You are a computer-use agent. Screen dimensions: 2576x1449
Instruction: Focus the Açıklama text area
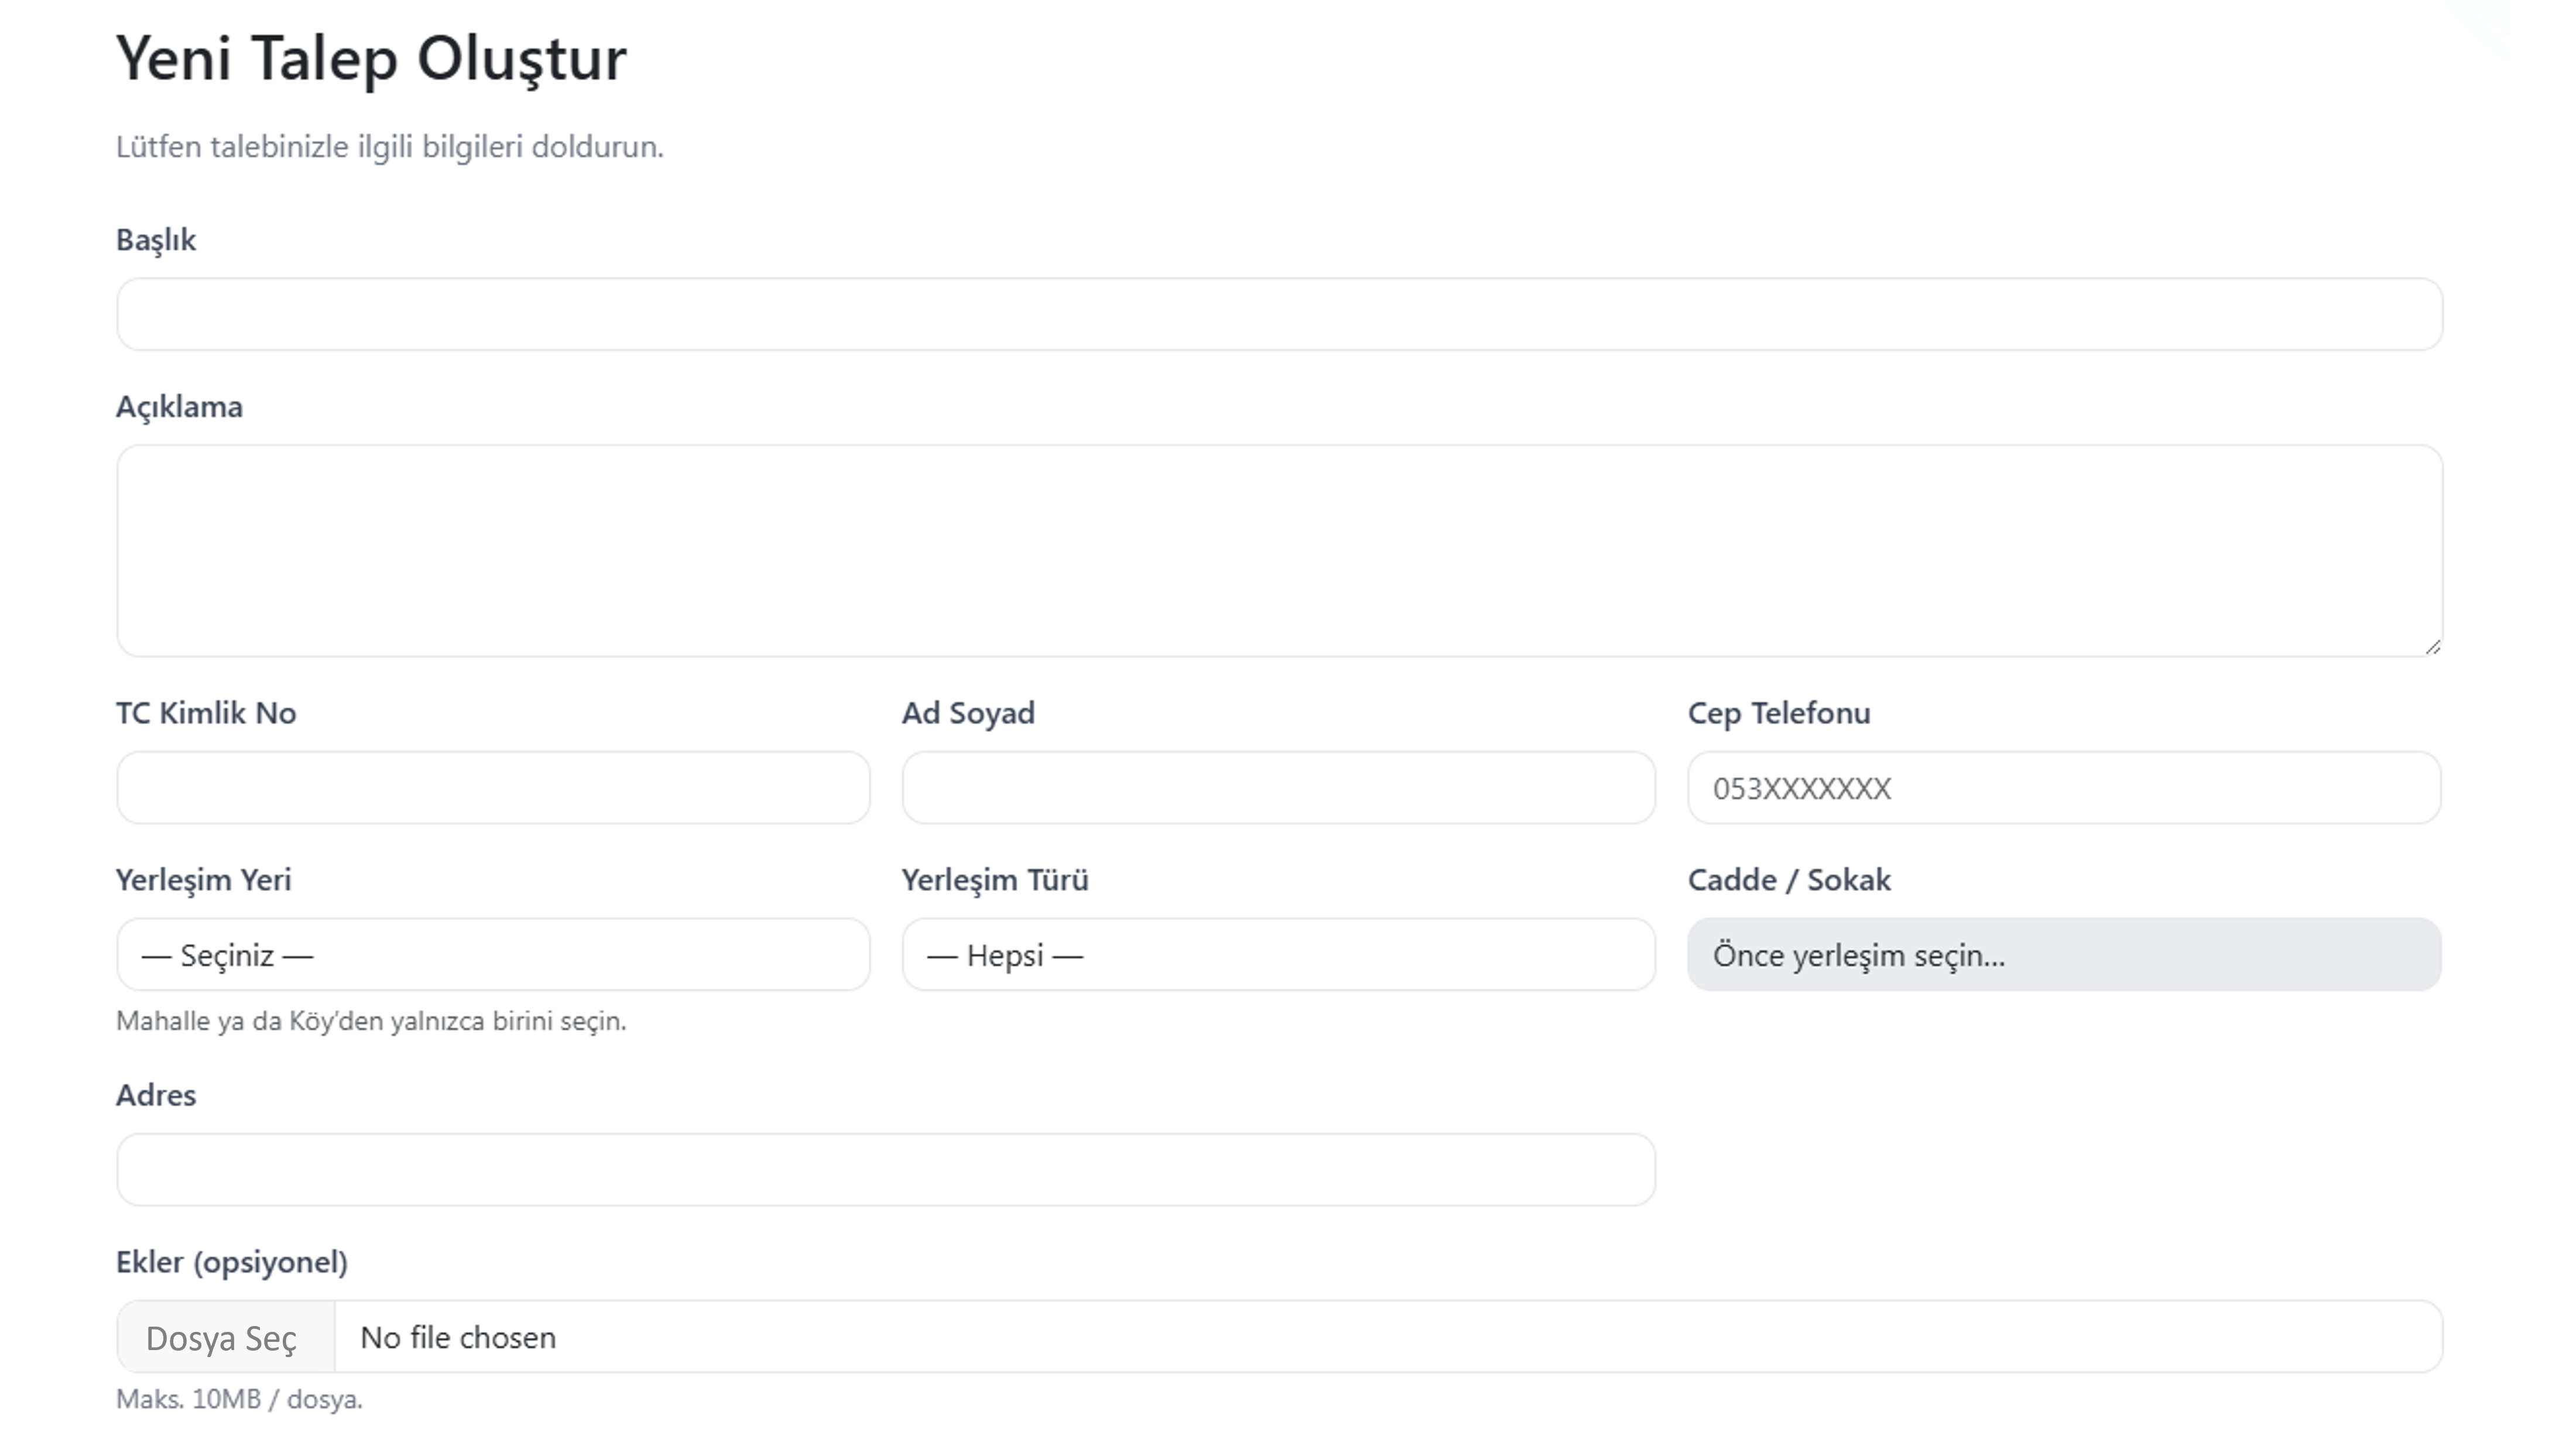point(1278,550)
